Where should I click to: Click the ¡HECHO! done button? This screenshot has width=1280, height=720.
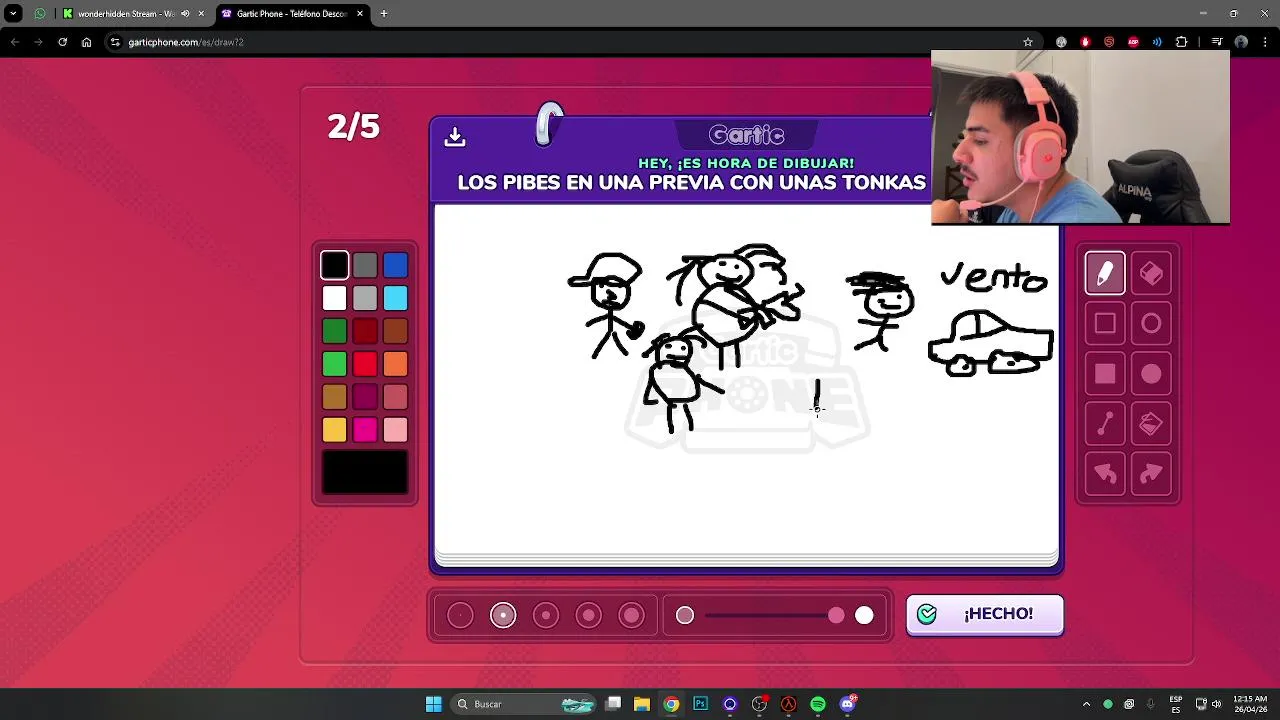[985, 614]
